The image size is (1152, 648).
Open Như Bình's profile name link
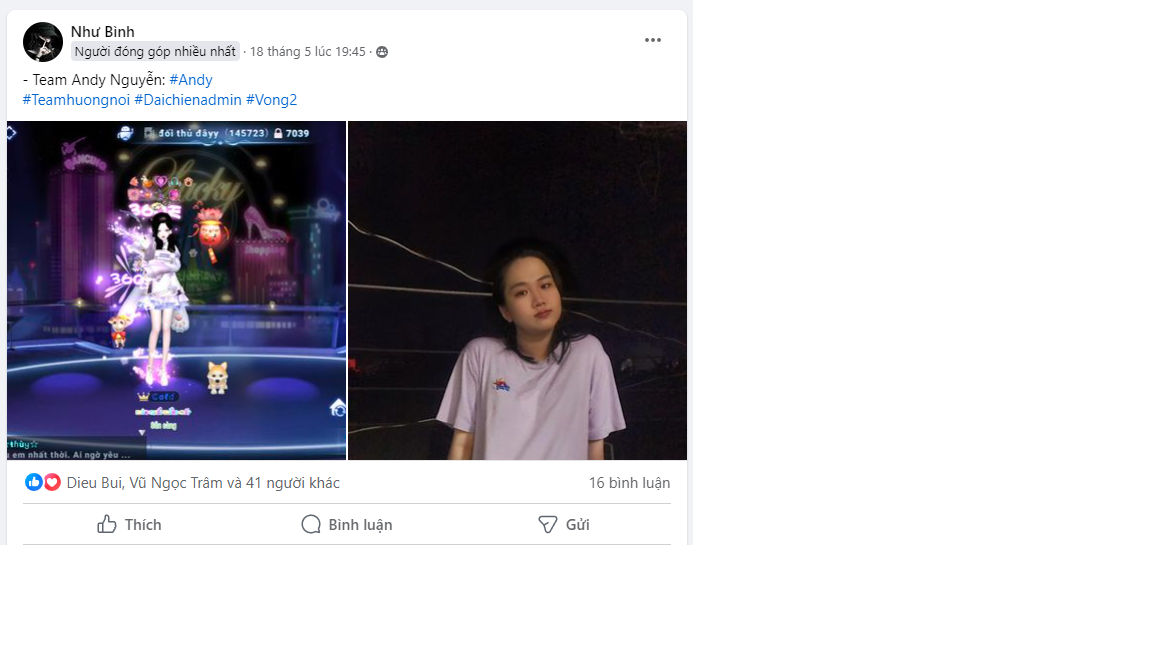click(x=102, y=32)
